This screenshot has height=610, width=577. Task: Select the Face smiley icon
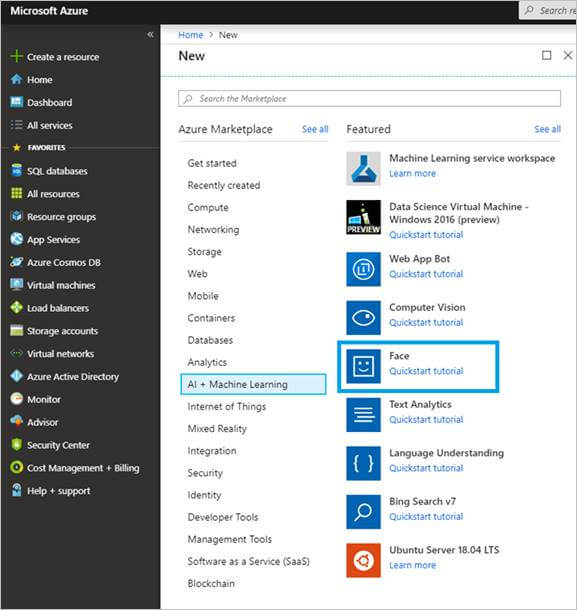click(x=363, y=366)
